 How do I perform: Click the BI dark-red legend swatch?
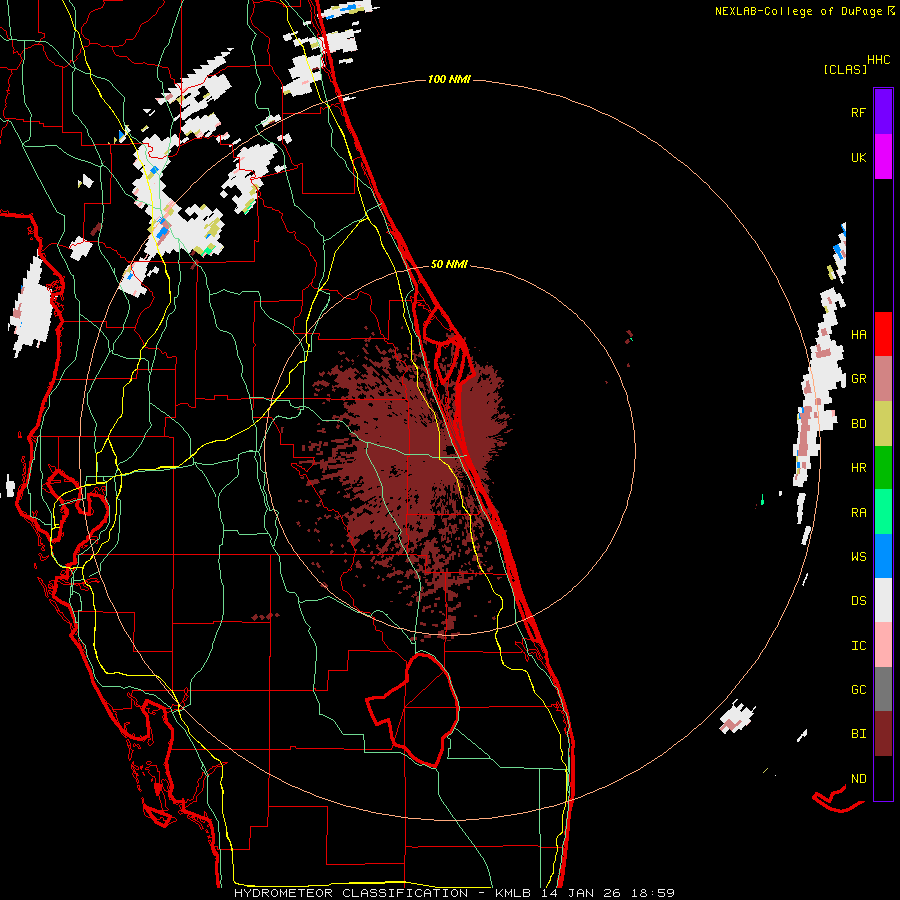click(883, 734)
